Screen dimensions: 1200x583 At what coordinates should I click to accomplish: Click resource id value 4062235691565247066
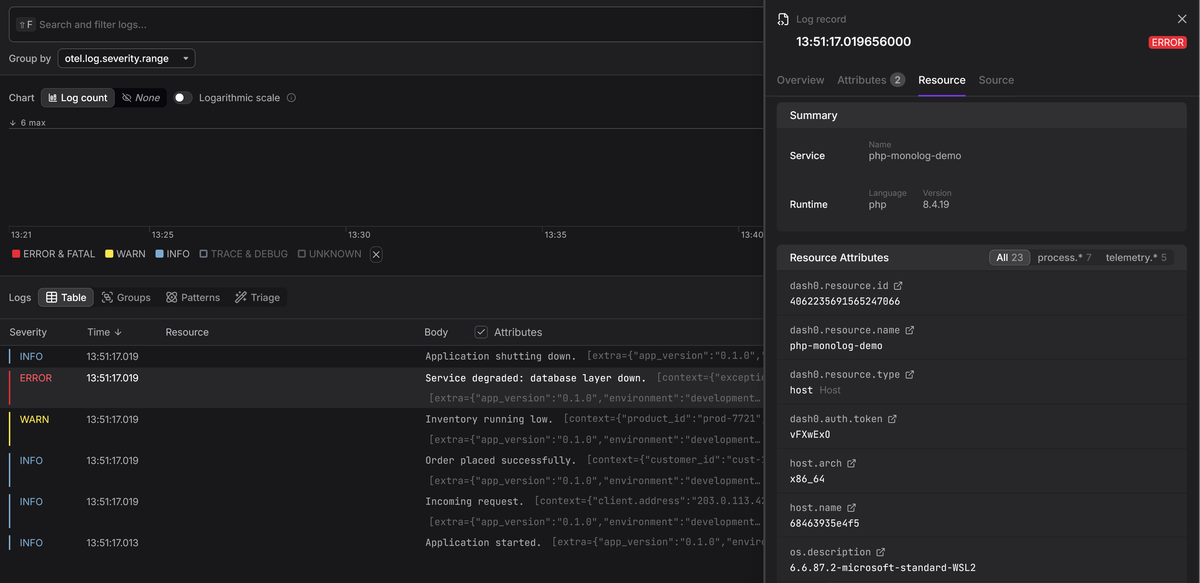pyautogui.click(x=845, y=301)
